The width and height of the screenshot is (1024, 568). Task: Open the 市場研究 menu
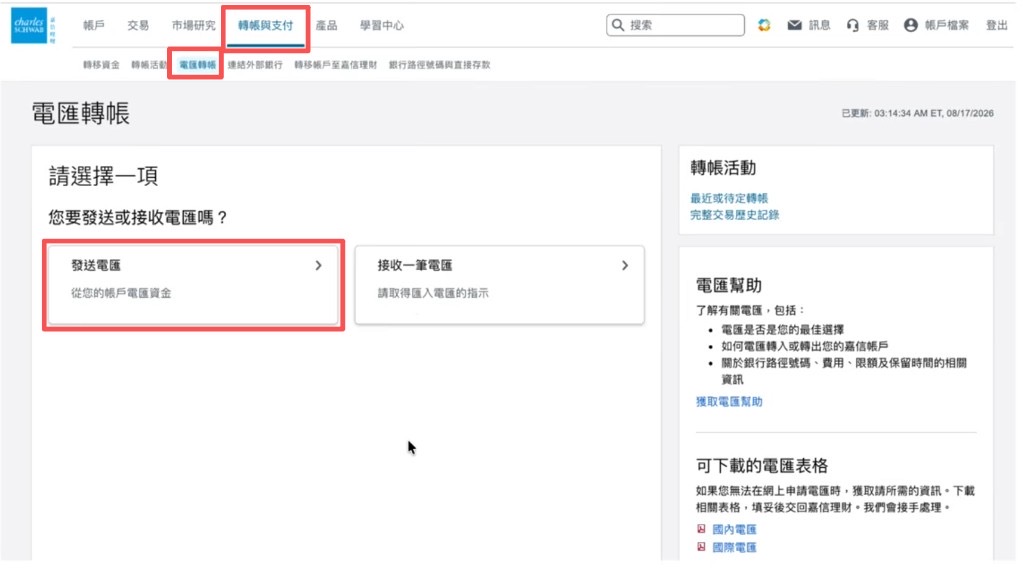pos(193,25)
